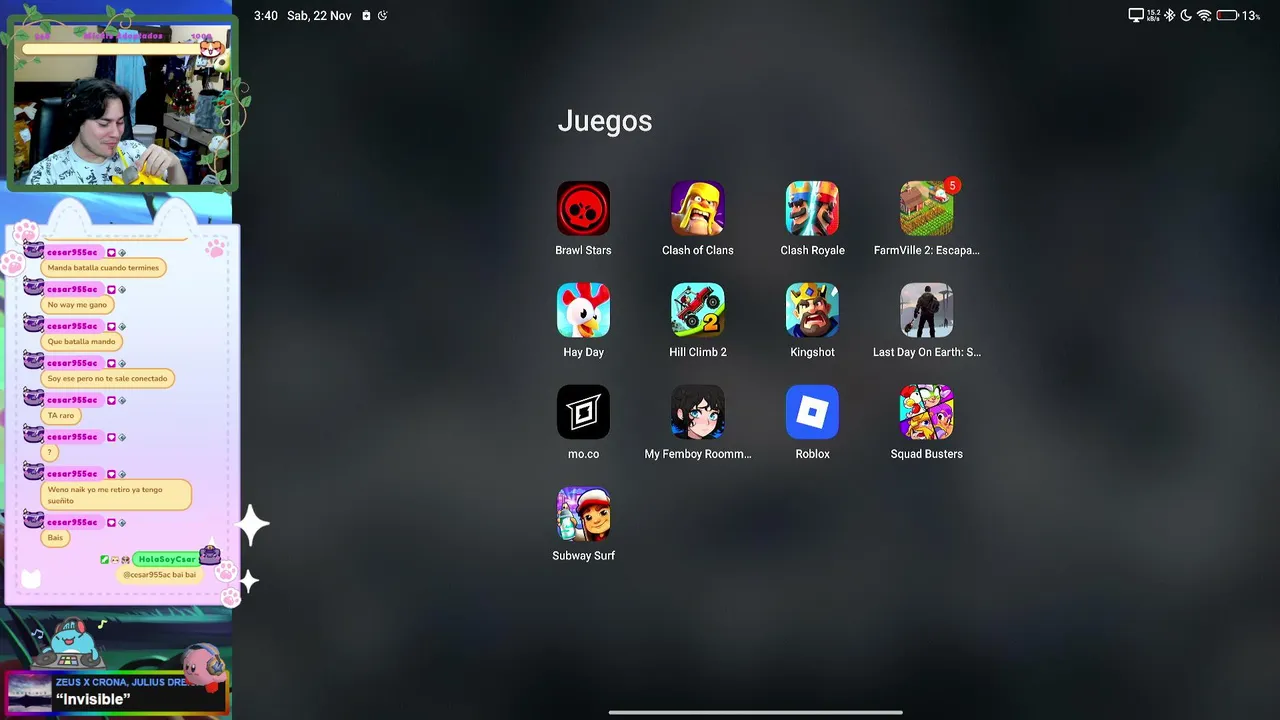Tap the do-not-disturb moon icon
1280x720 pixels.
(x=1186, y=15)
